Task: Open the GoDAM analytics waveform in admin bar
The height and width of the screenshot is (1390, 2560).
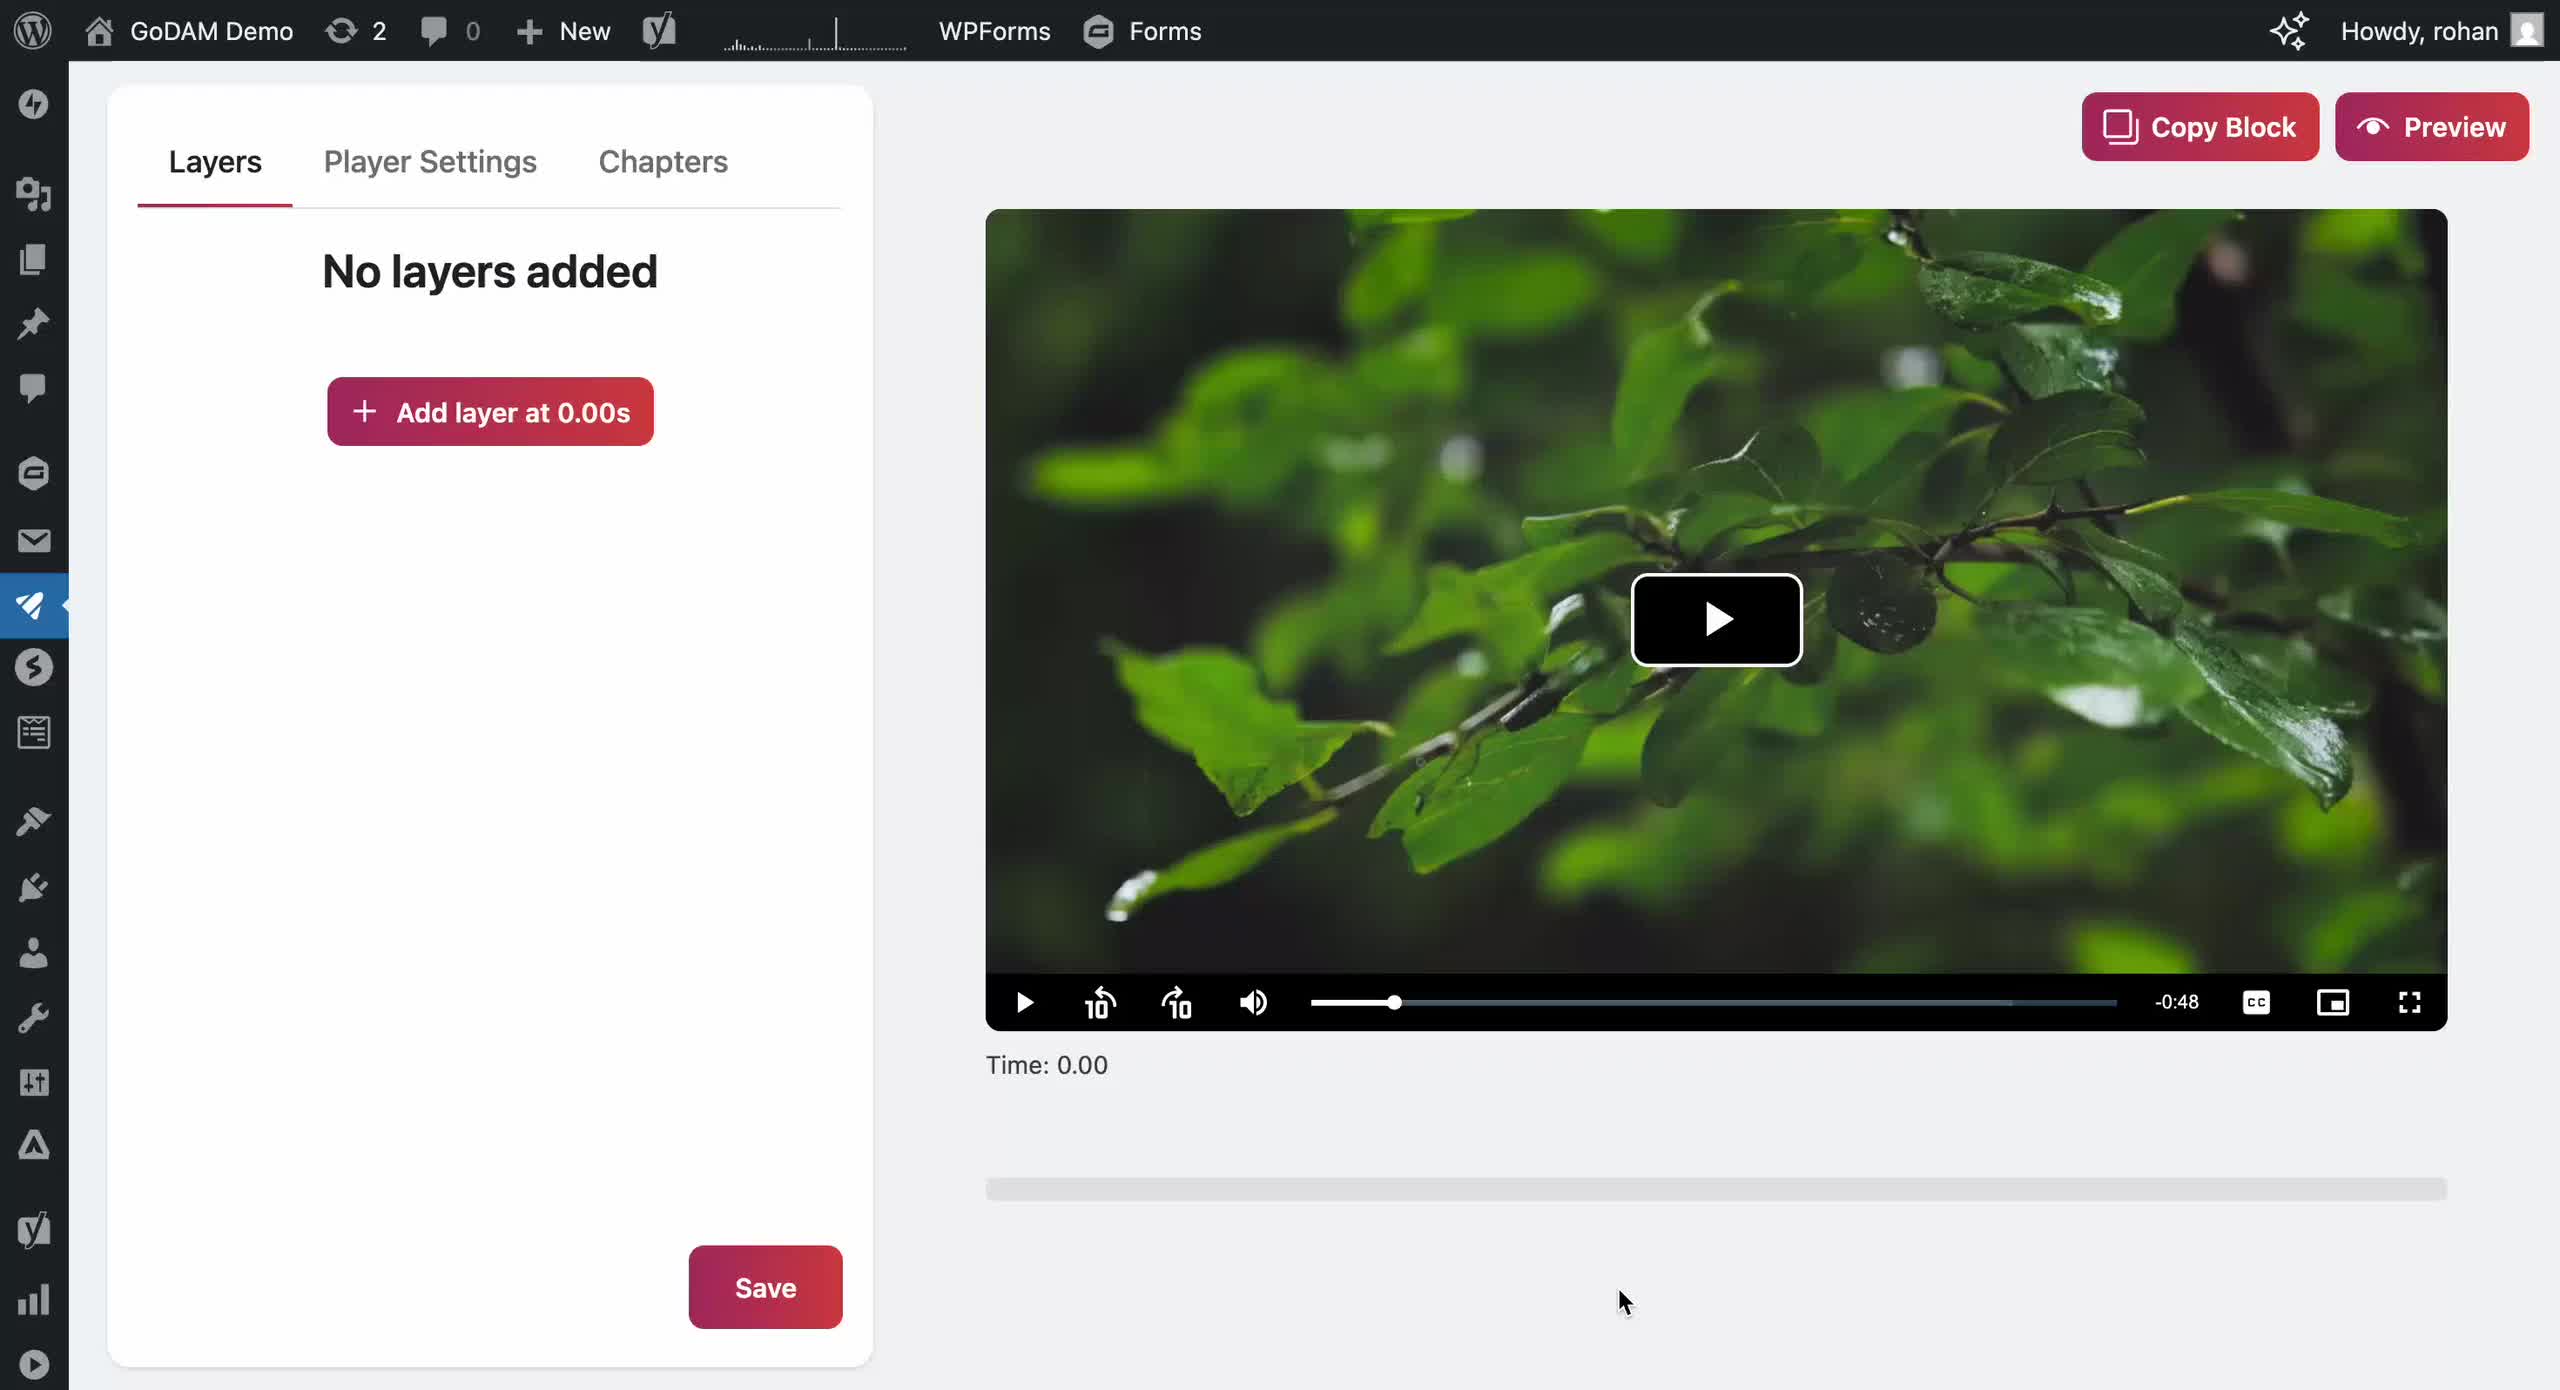Action: click(813, 31)
